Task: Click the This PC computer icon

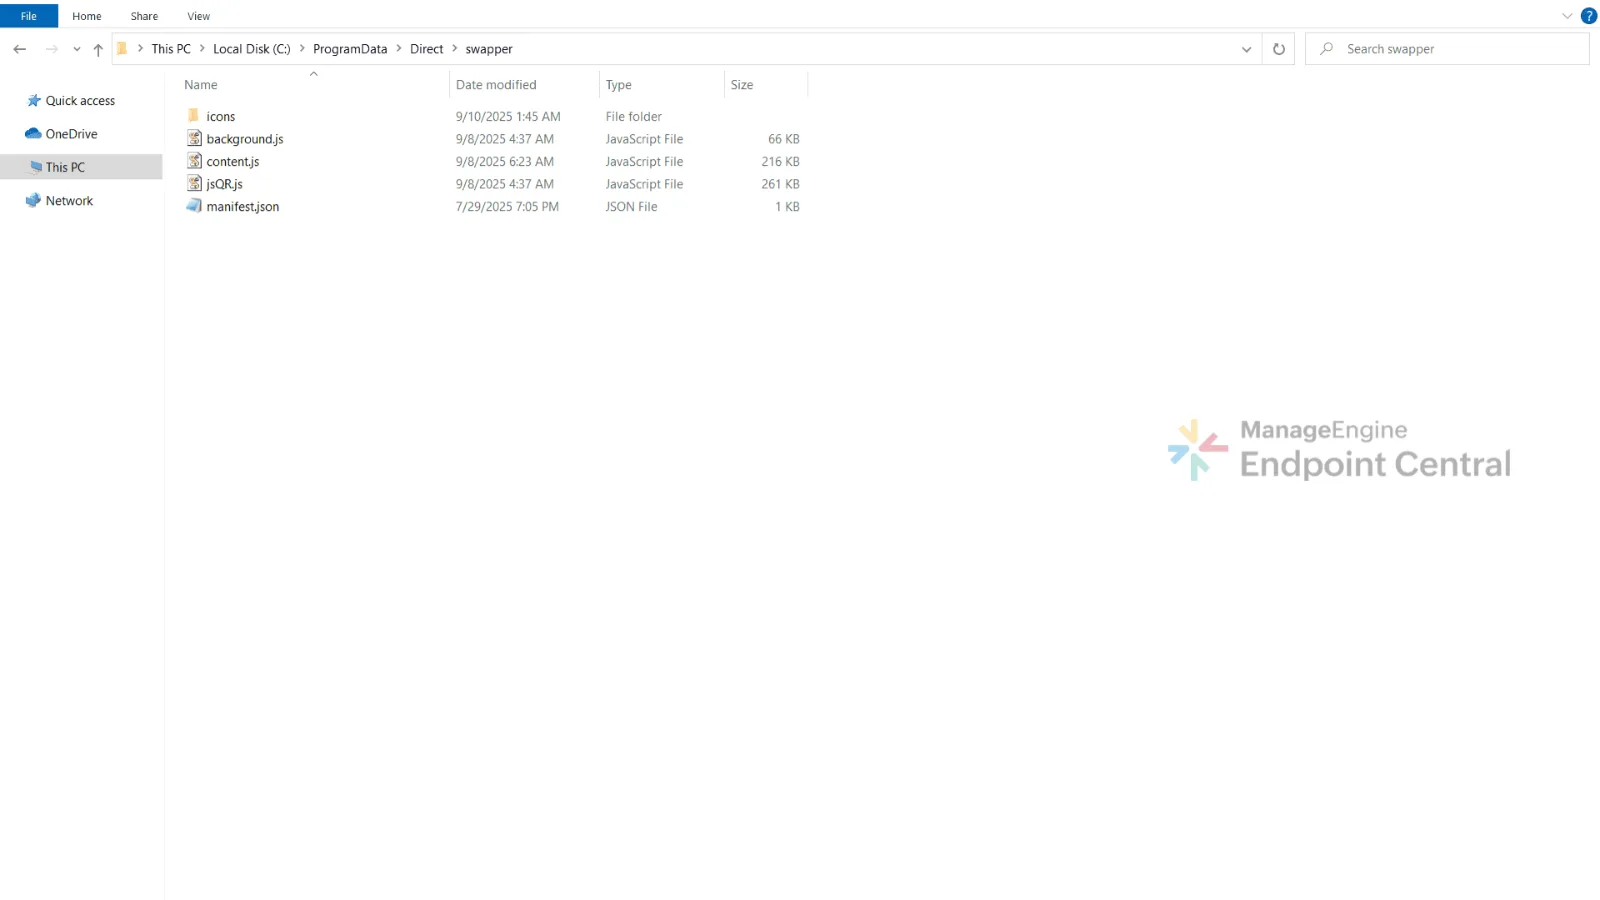Action: [36, 167]
